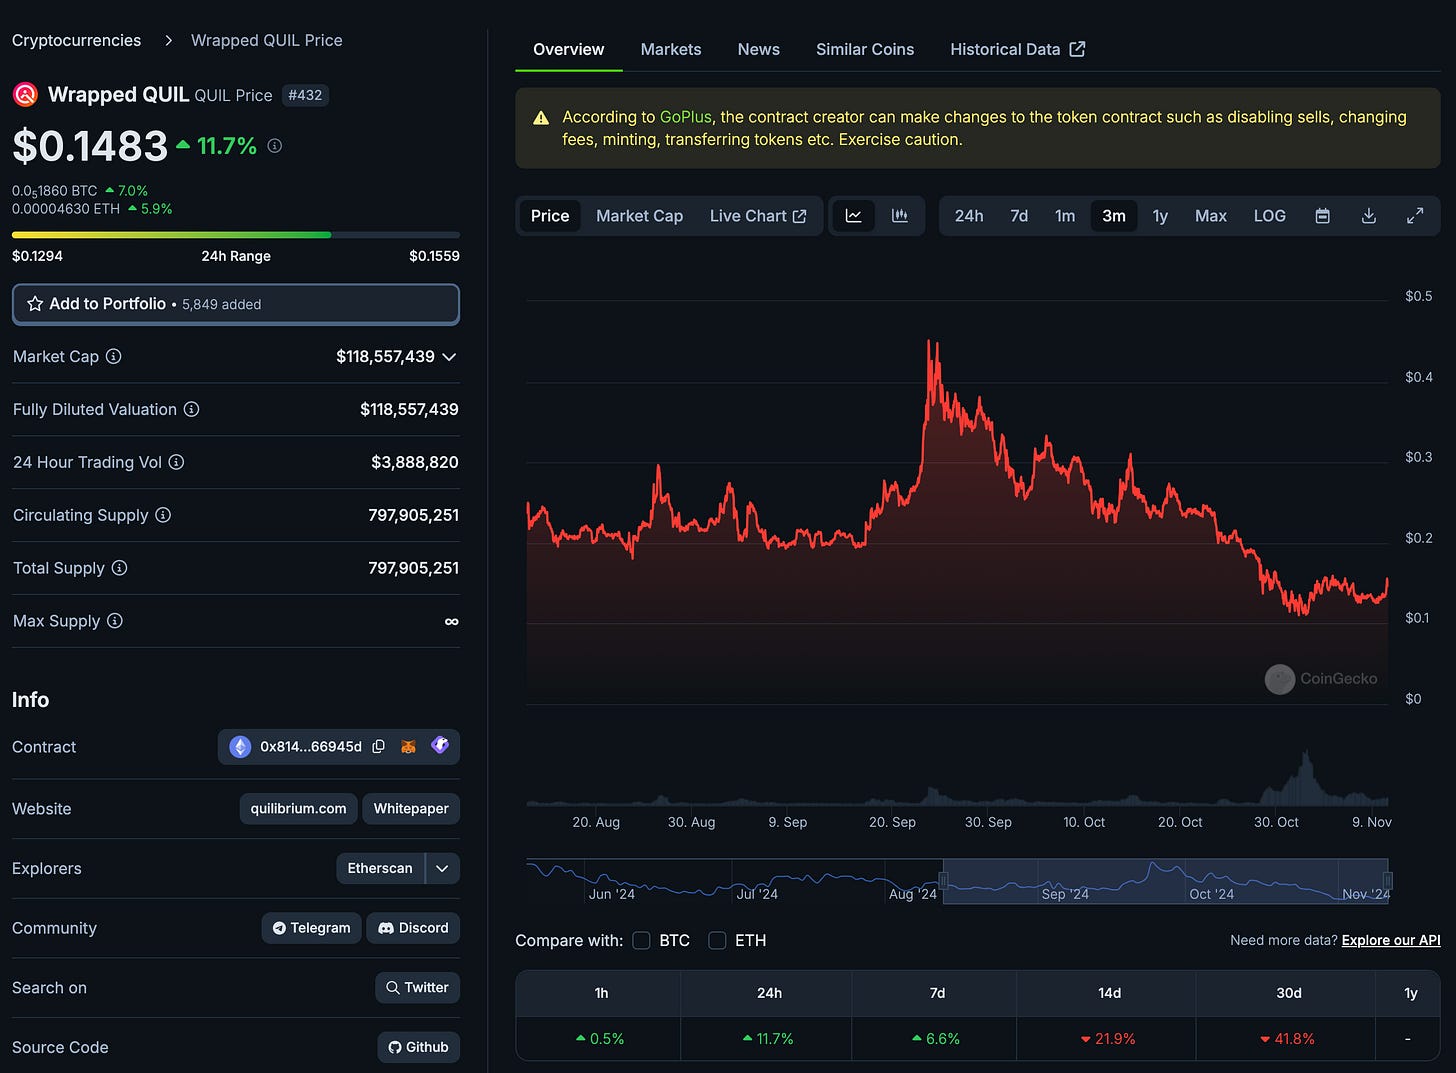Select Market Cap chart tab

[x=640, y=216]
